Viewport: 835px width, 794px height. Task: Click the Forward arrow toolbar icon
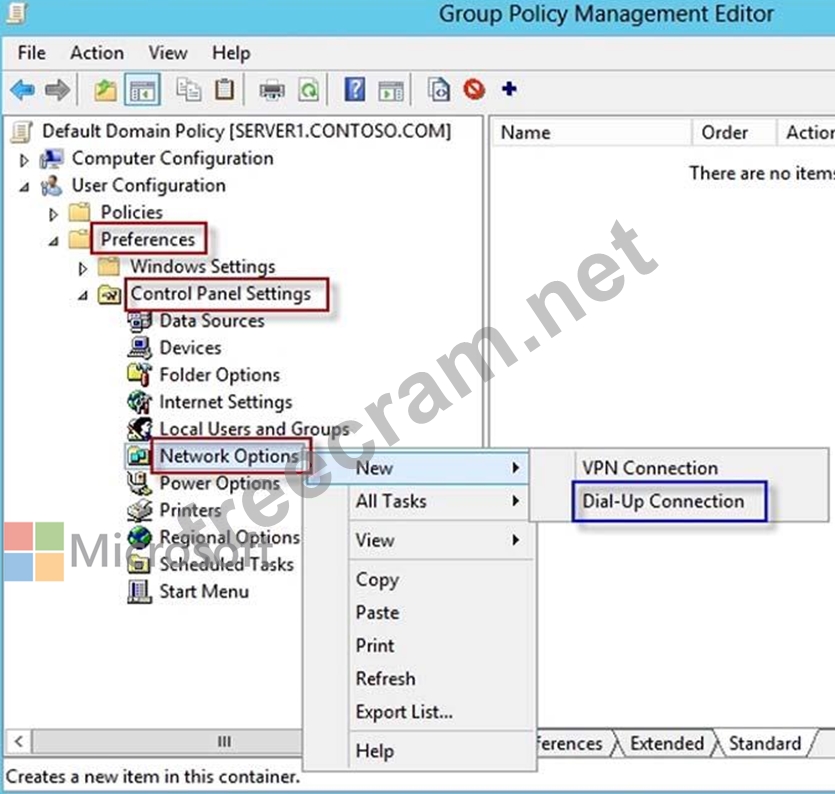[58, 90]
